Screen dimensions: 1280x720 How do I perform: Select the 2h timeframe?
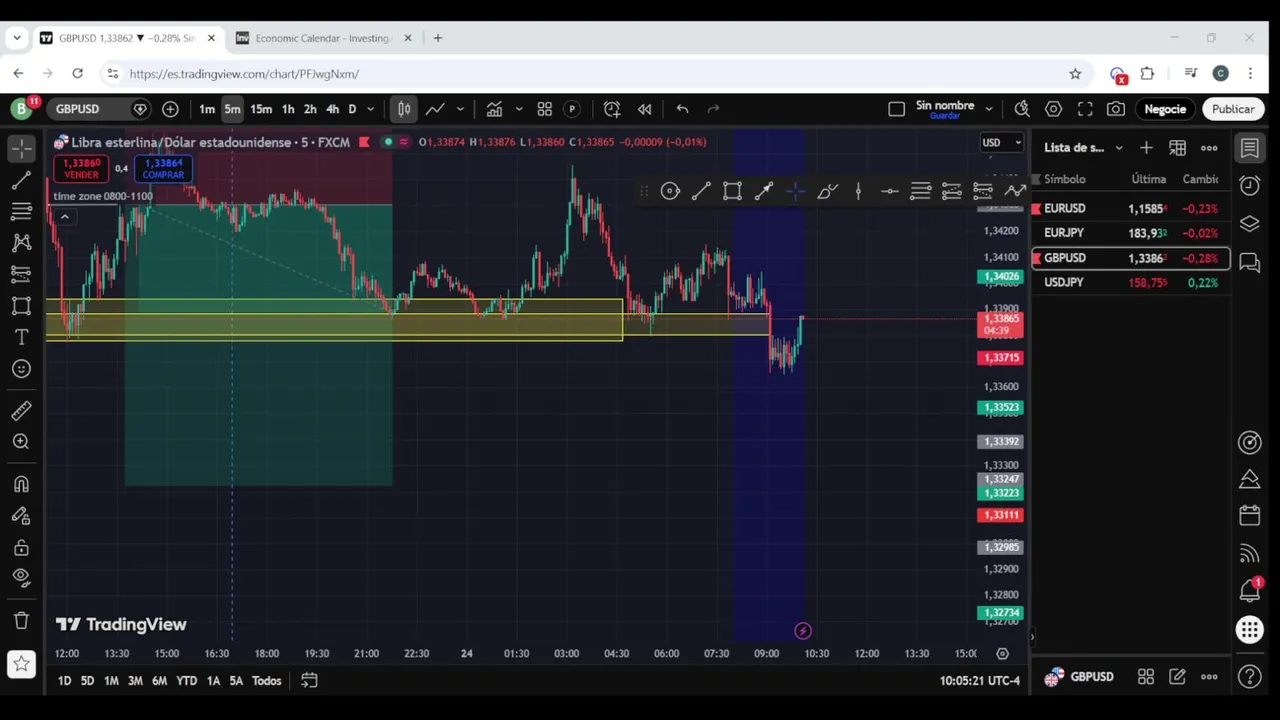point(310,109)
